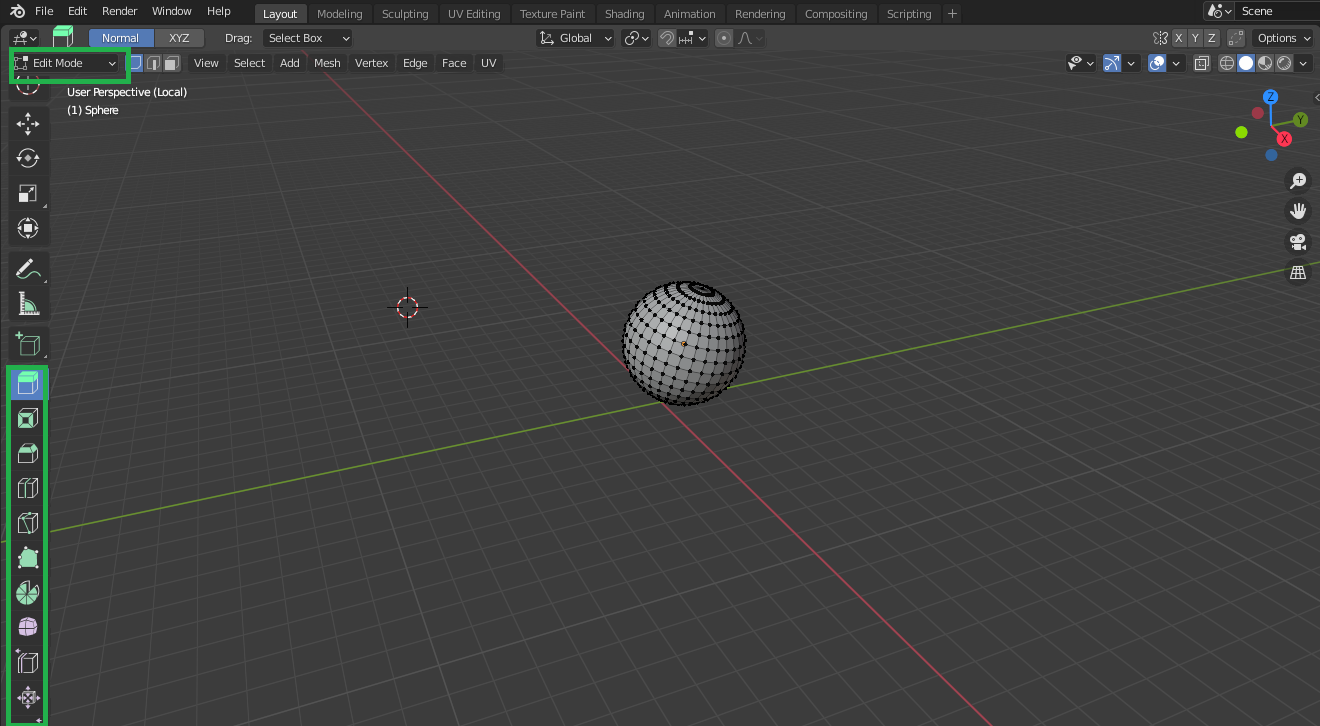Switch to wireframe viewport shading

pyautogui.click(x=1226, y=63)
